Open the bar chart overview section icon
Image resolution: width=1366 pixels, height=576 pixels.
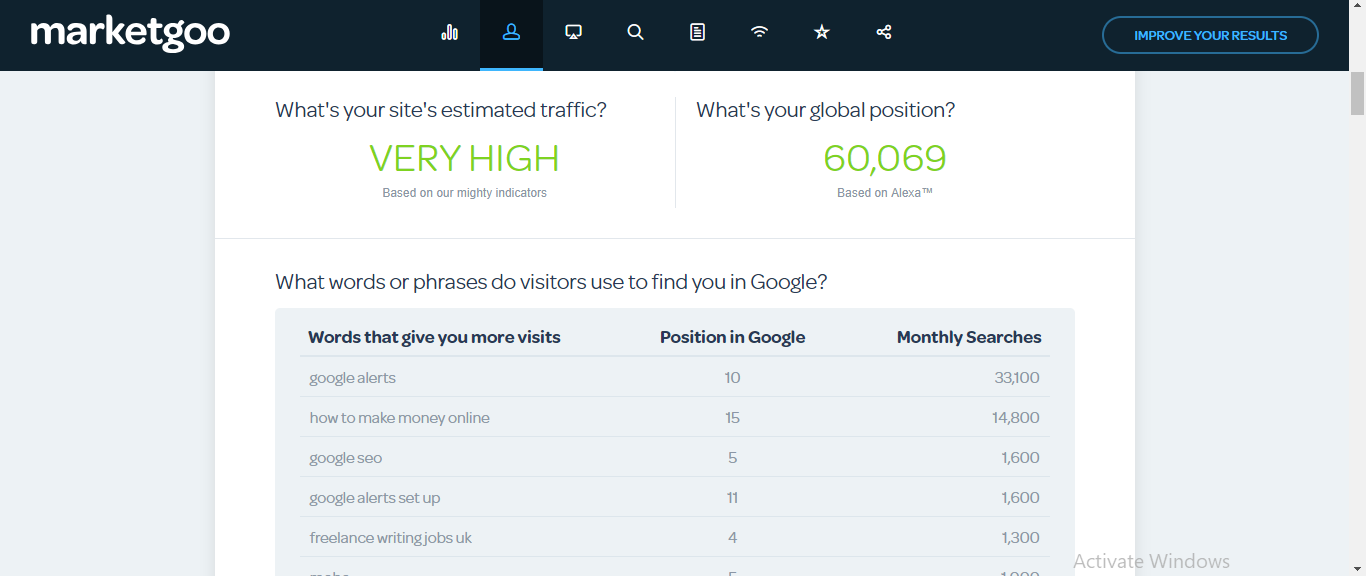pyautogui.click(x=449, y=33)
